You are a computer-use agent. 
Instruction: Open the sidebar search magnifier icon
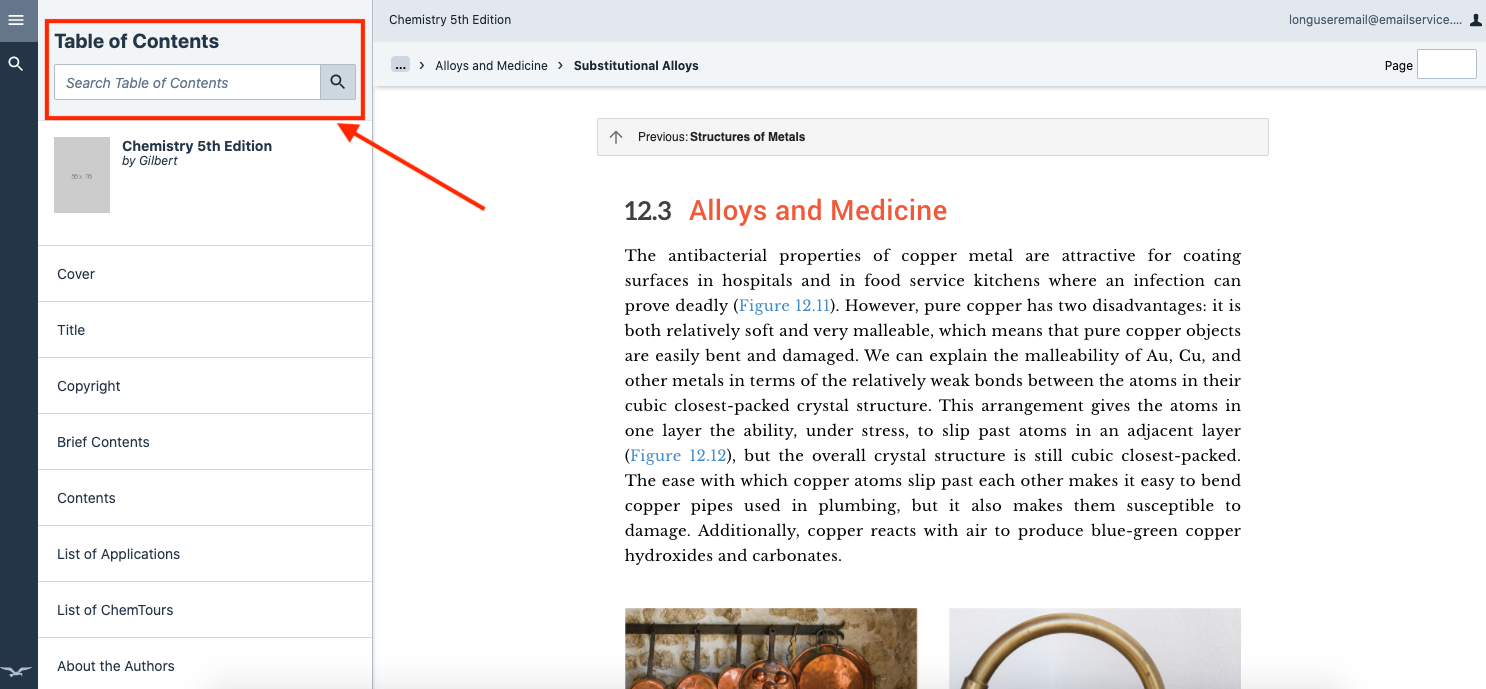click(15, 64)
